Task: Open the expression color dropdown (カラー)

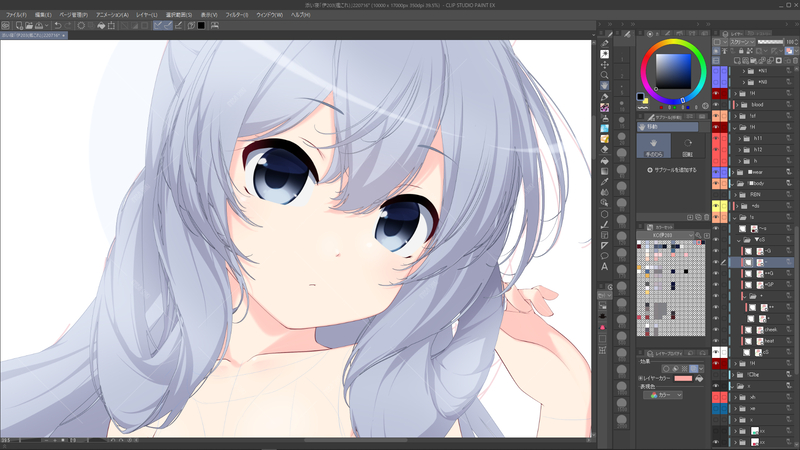Action: tap(664, 395)
